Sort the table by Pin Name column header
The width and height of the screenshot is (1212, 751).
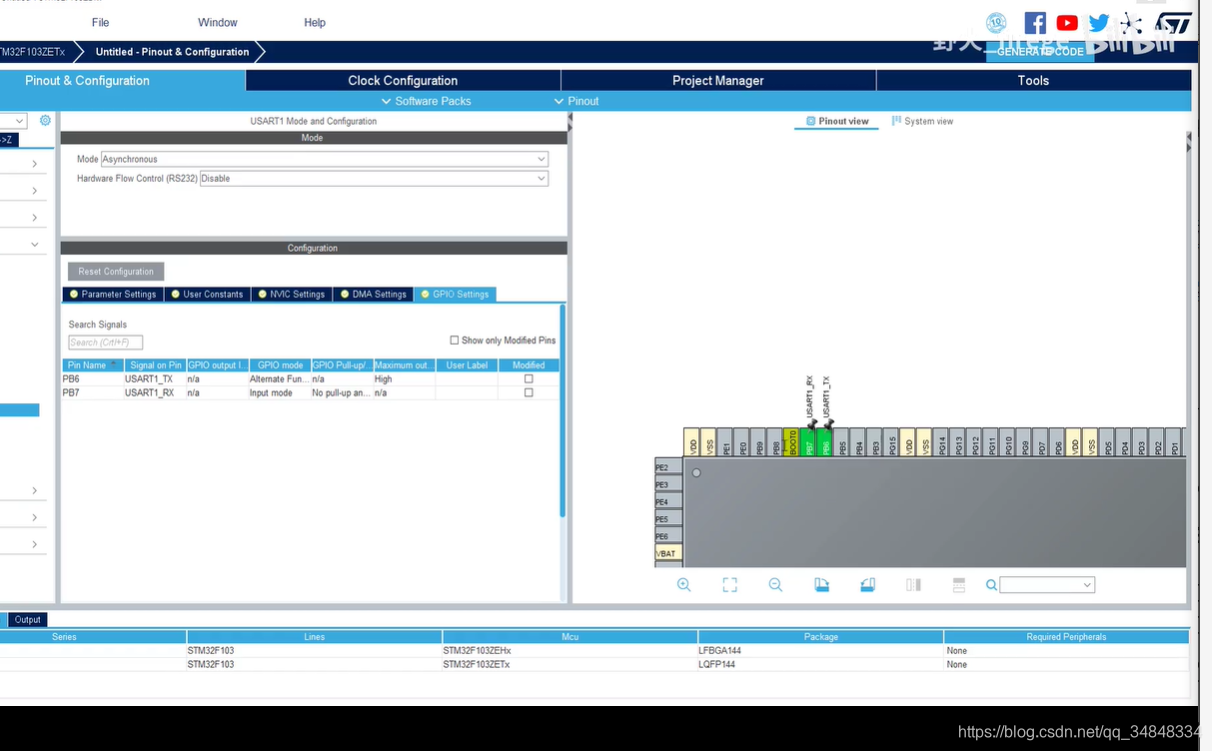(92, 365)
